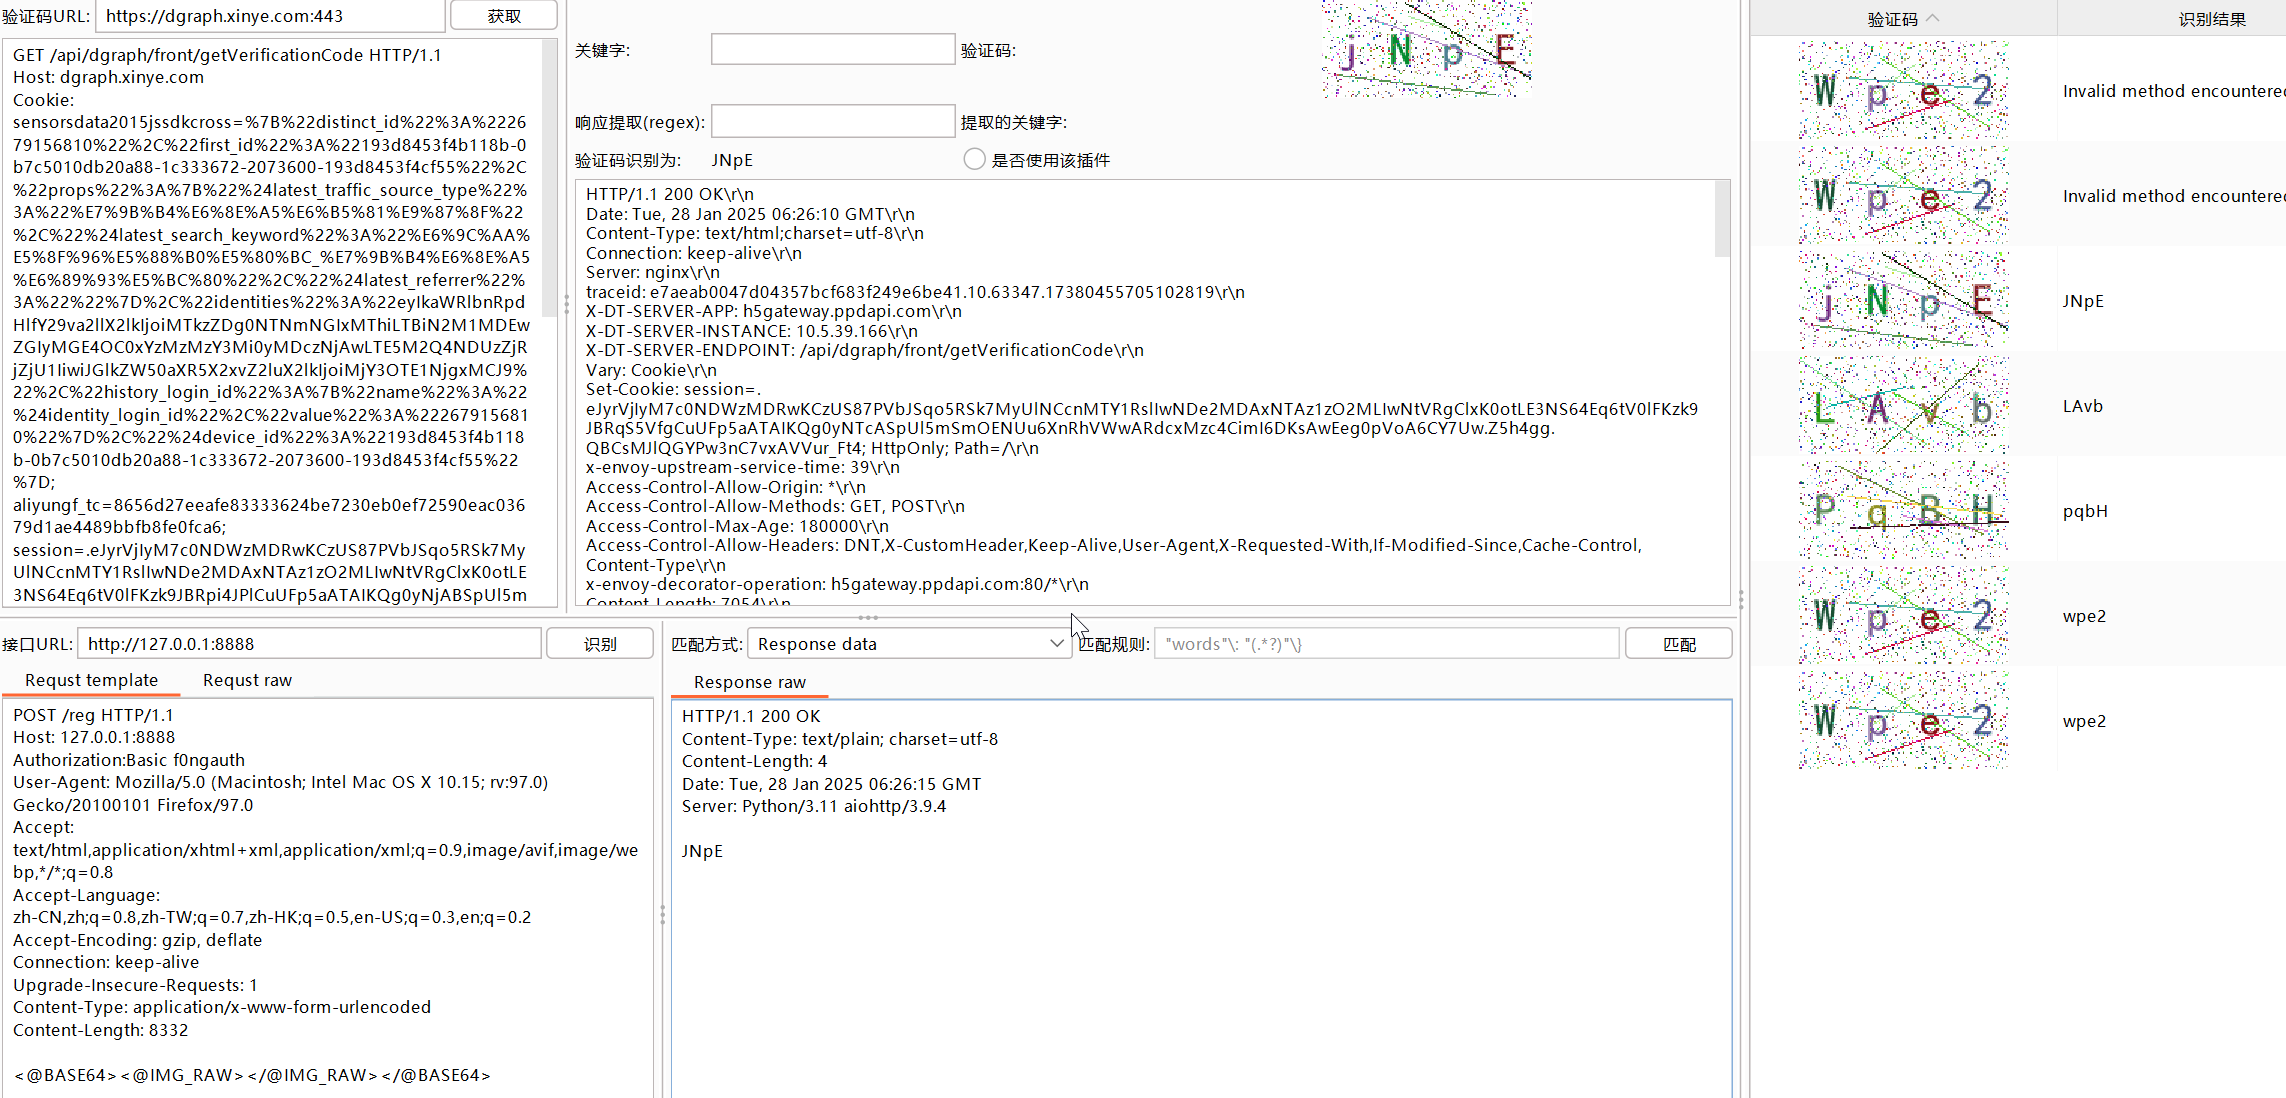Viewport: 2286px width, 1098px height.
Task: Select the Requst template tab
Action: (91, 680)
